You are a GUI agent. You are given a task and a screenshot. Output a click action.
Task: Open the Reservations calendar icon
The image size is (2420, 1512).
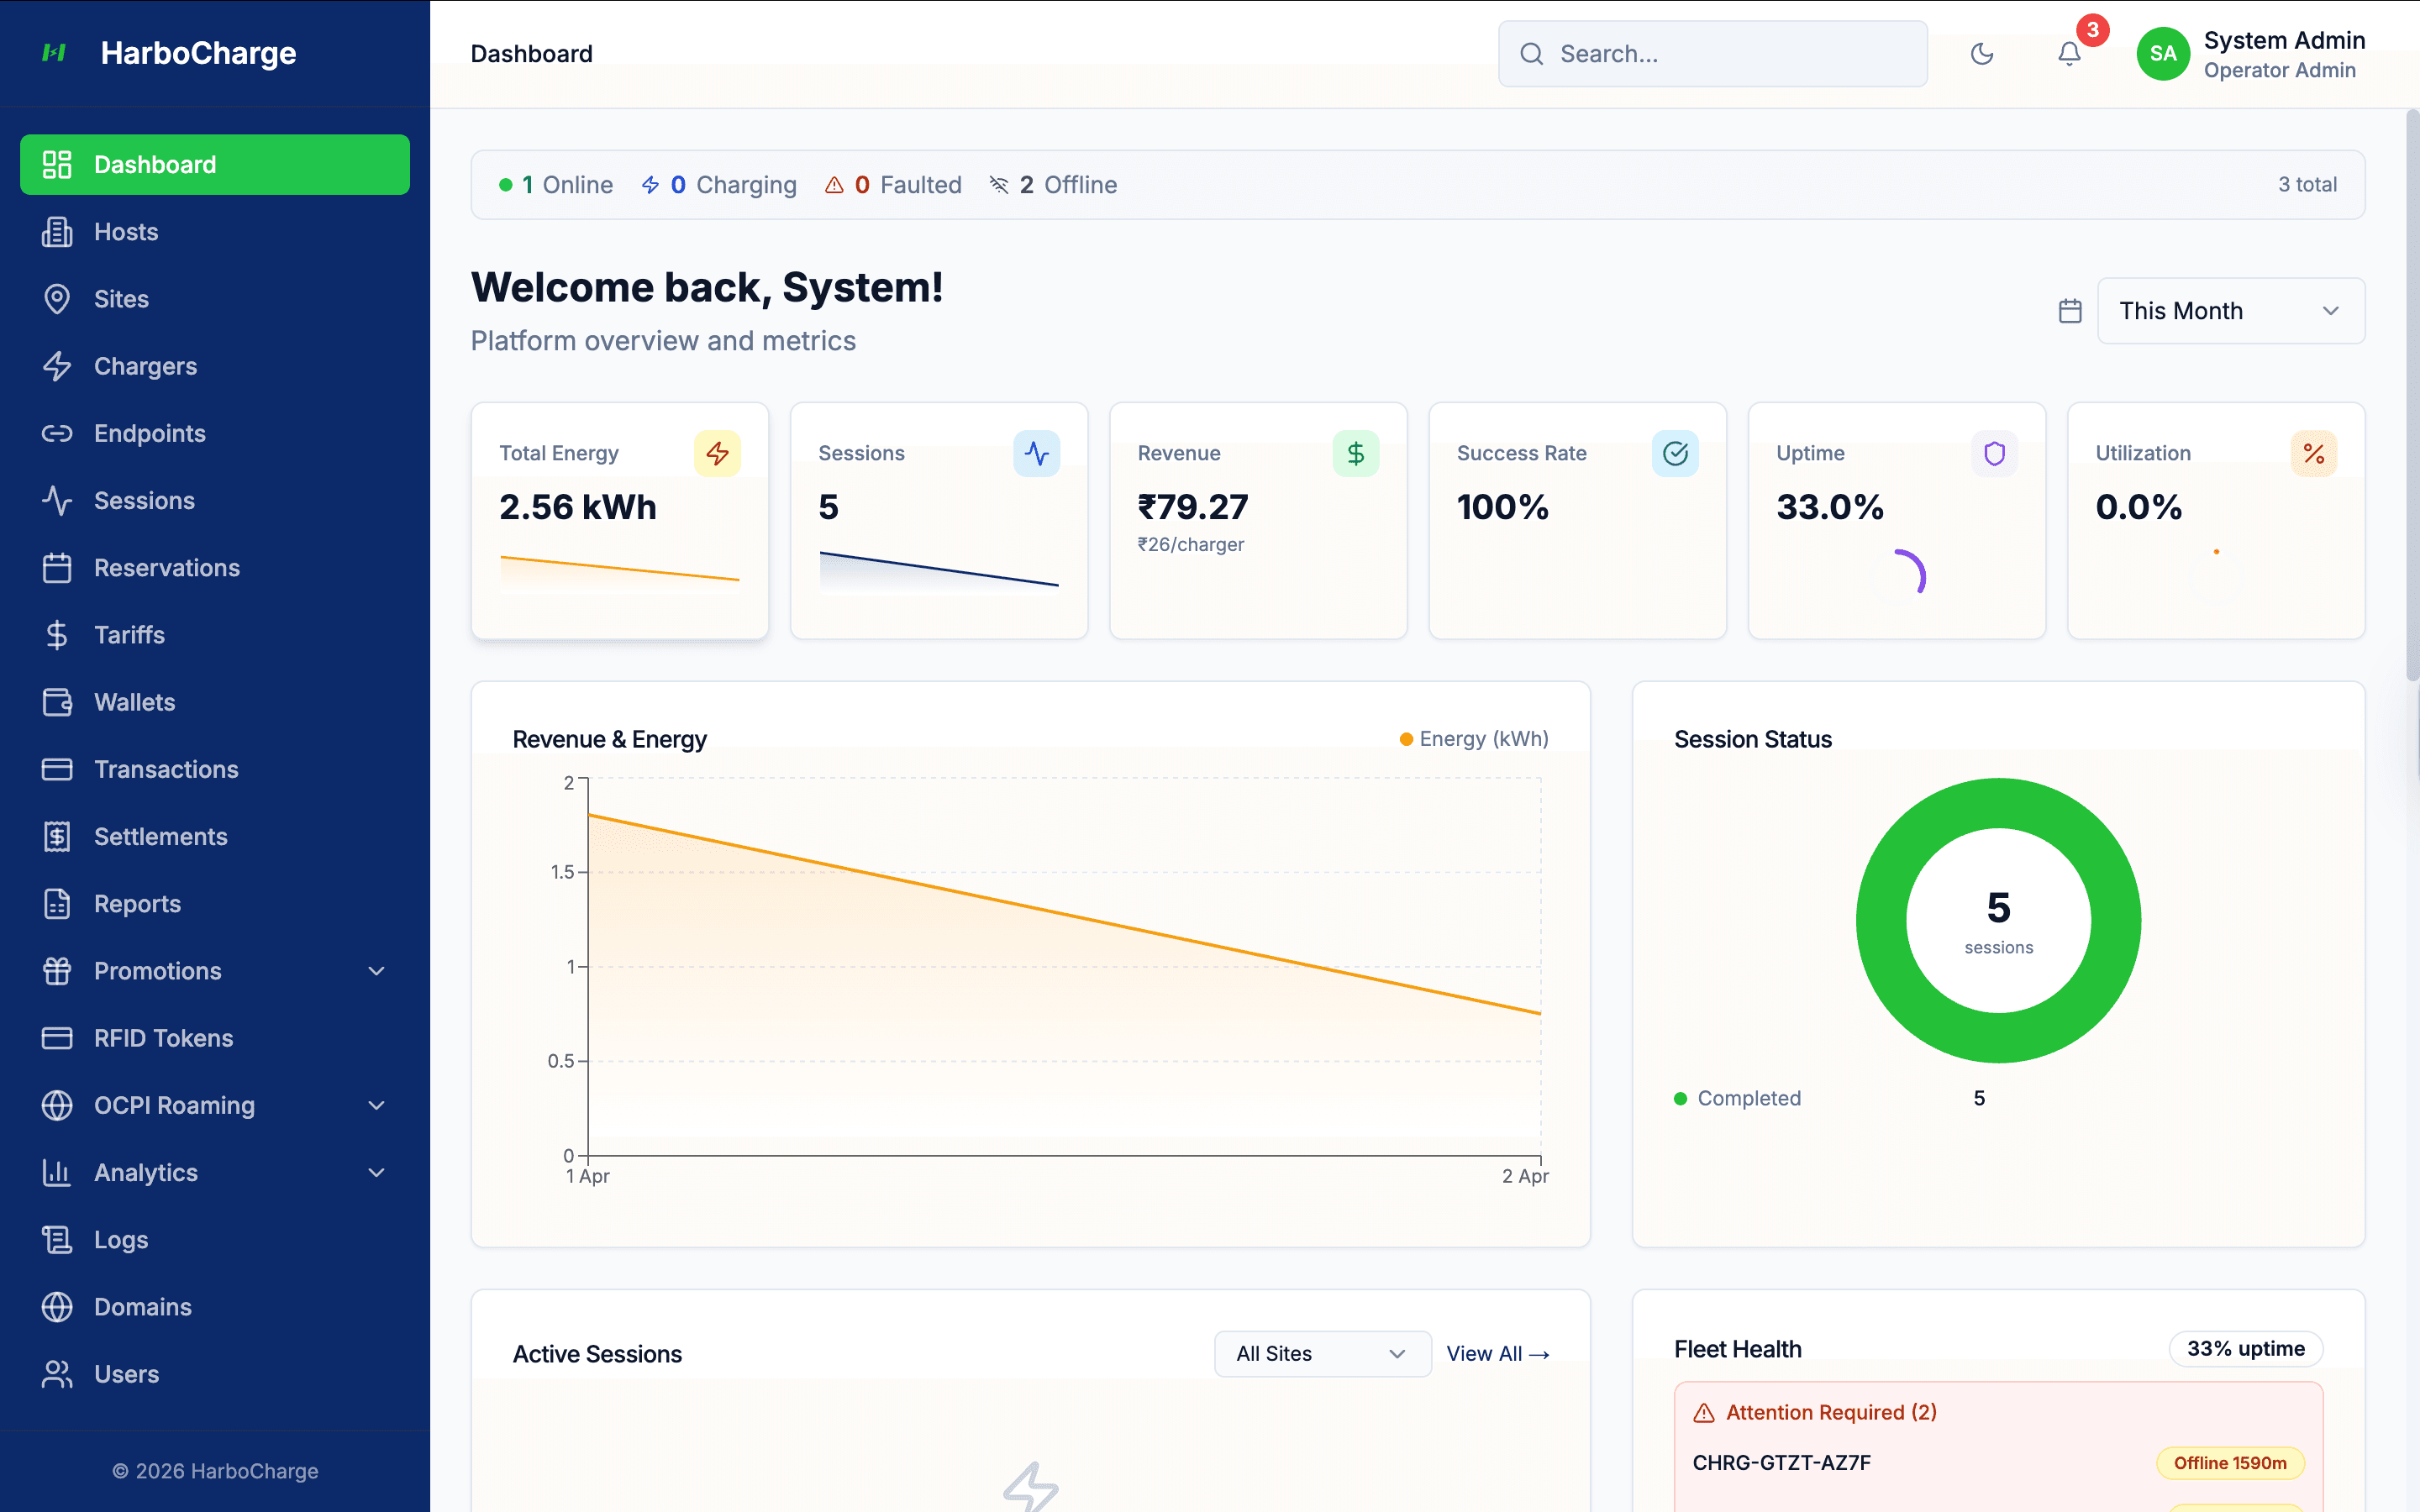[x=57, y=567]
